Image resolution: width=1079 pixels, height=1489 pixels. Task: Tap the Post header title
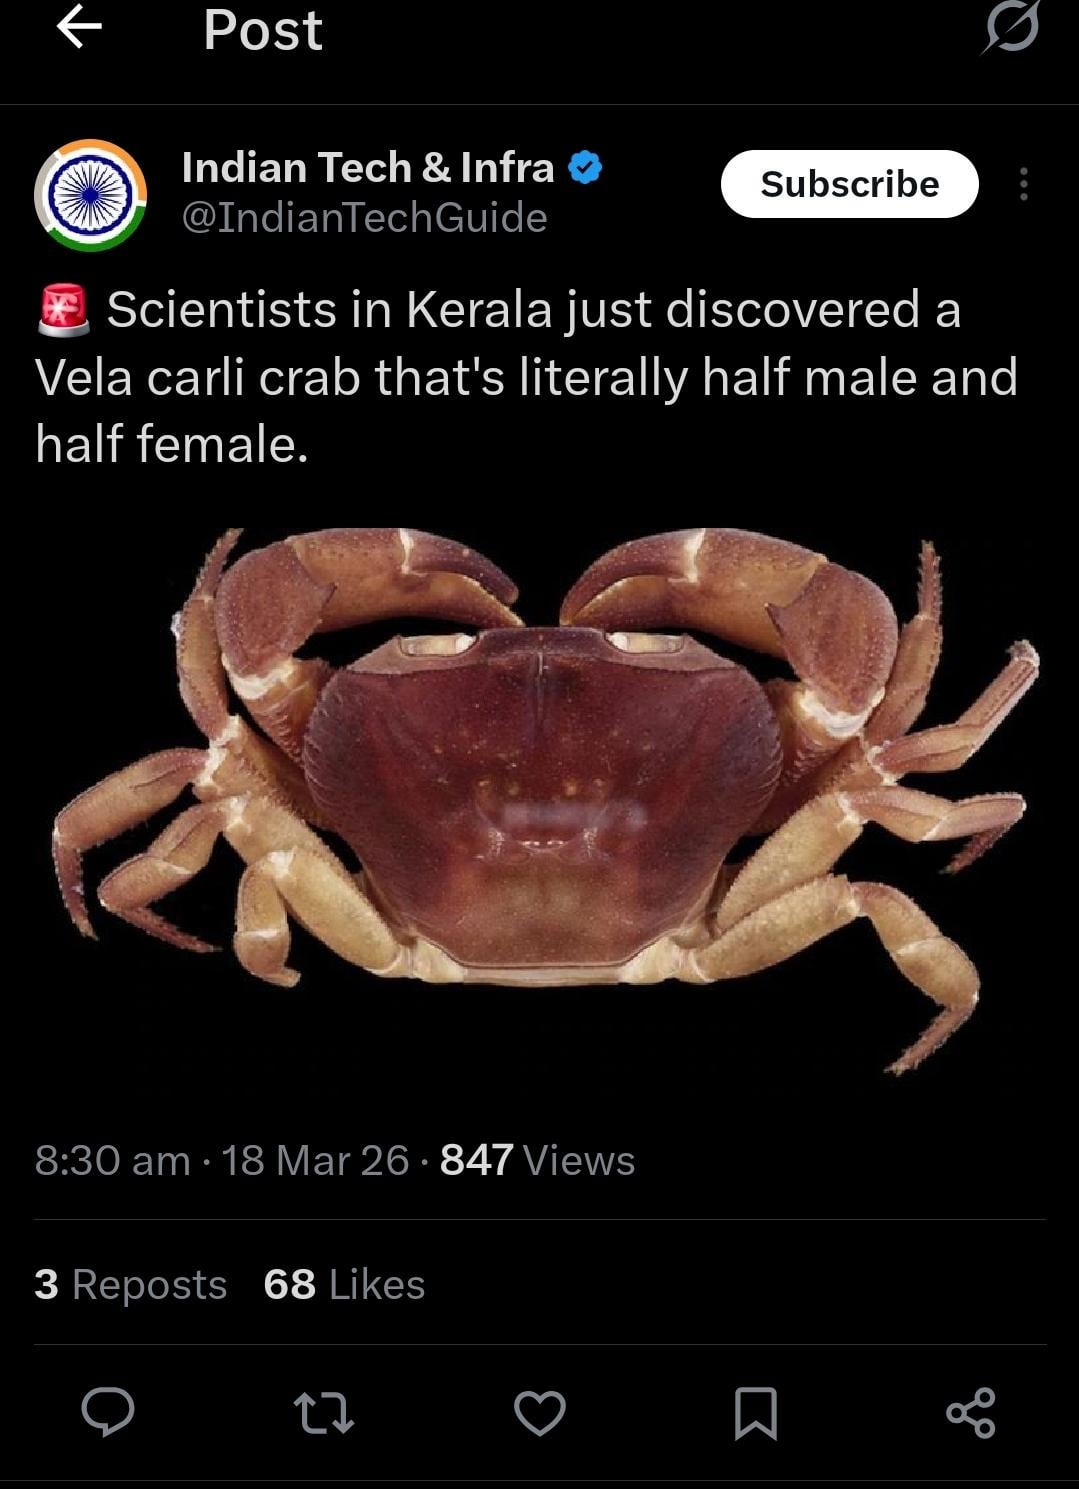263,29
